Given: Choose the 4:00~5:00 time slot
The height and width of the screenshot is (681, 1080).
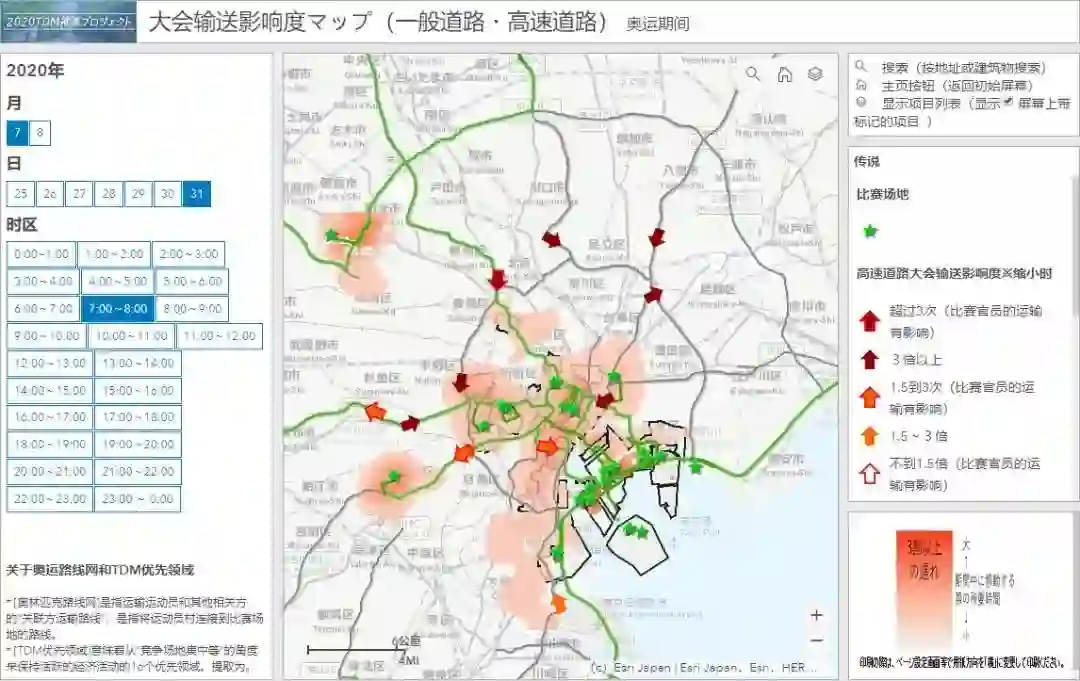Looking at the screenshot, I should (118, 281).
